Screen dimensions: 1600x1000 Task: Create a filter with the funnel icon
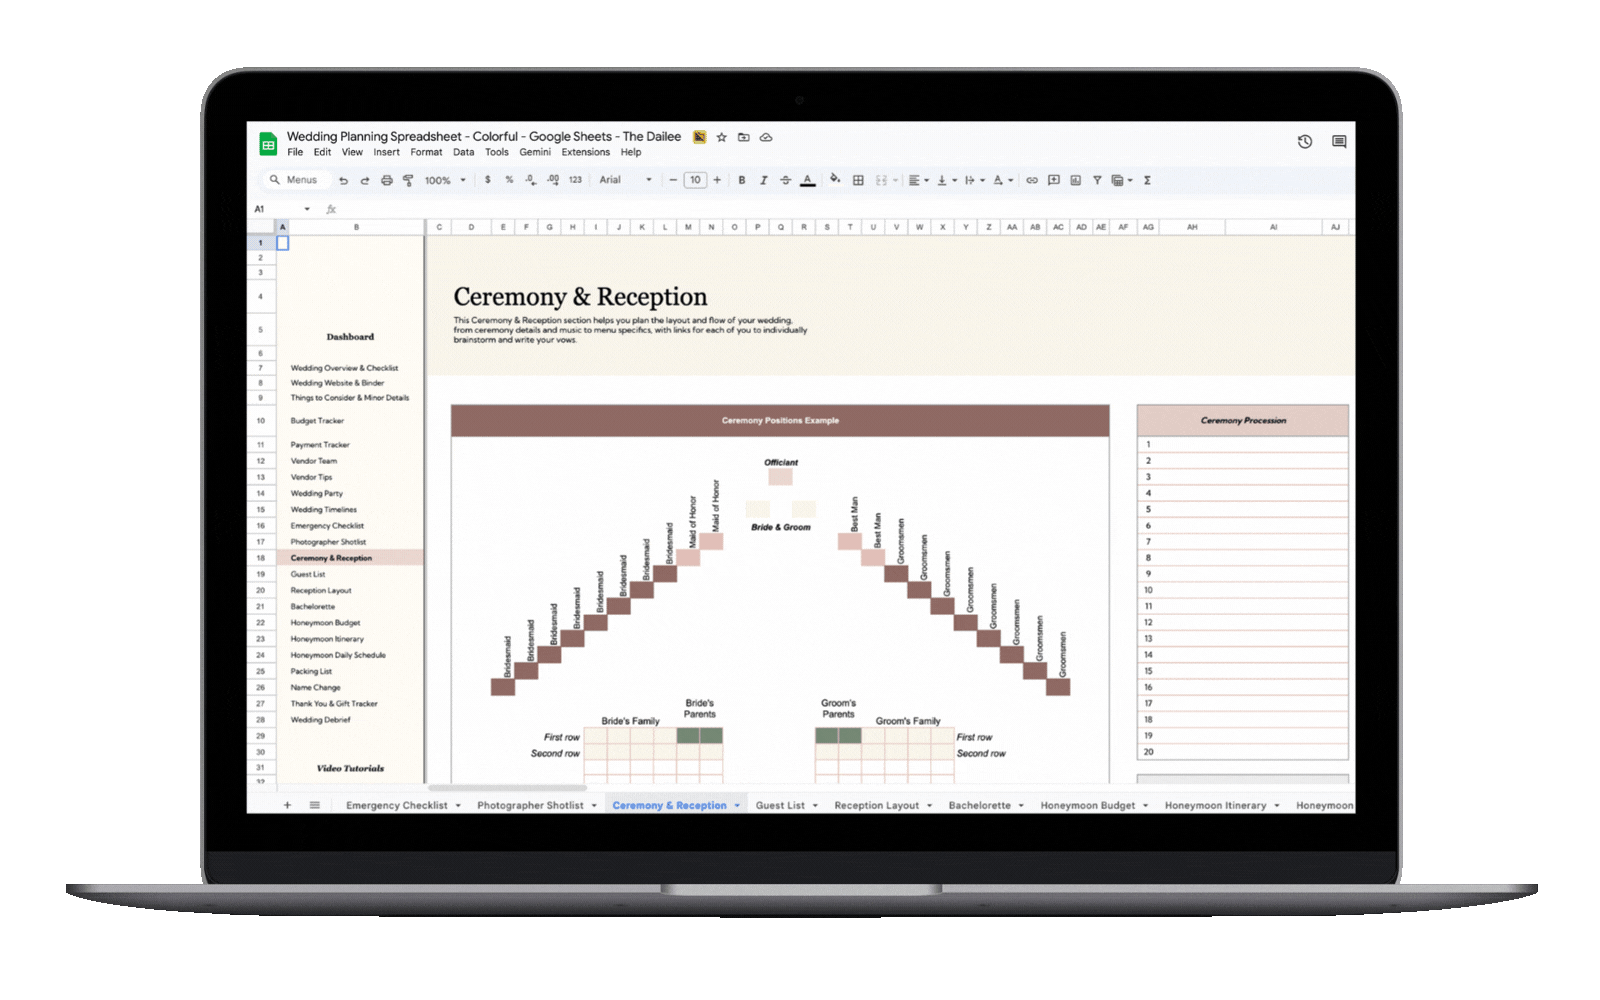pos(1097,181)
